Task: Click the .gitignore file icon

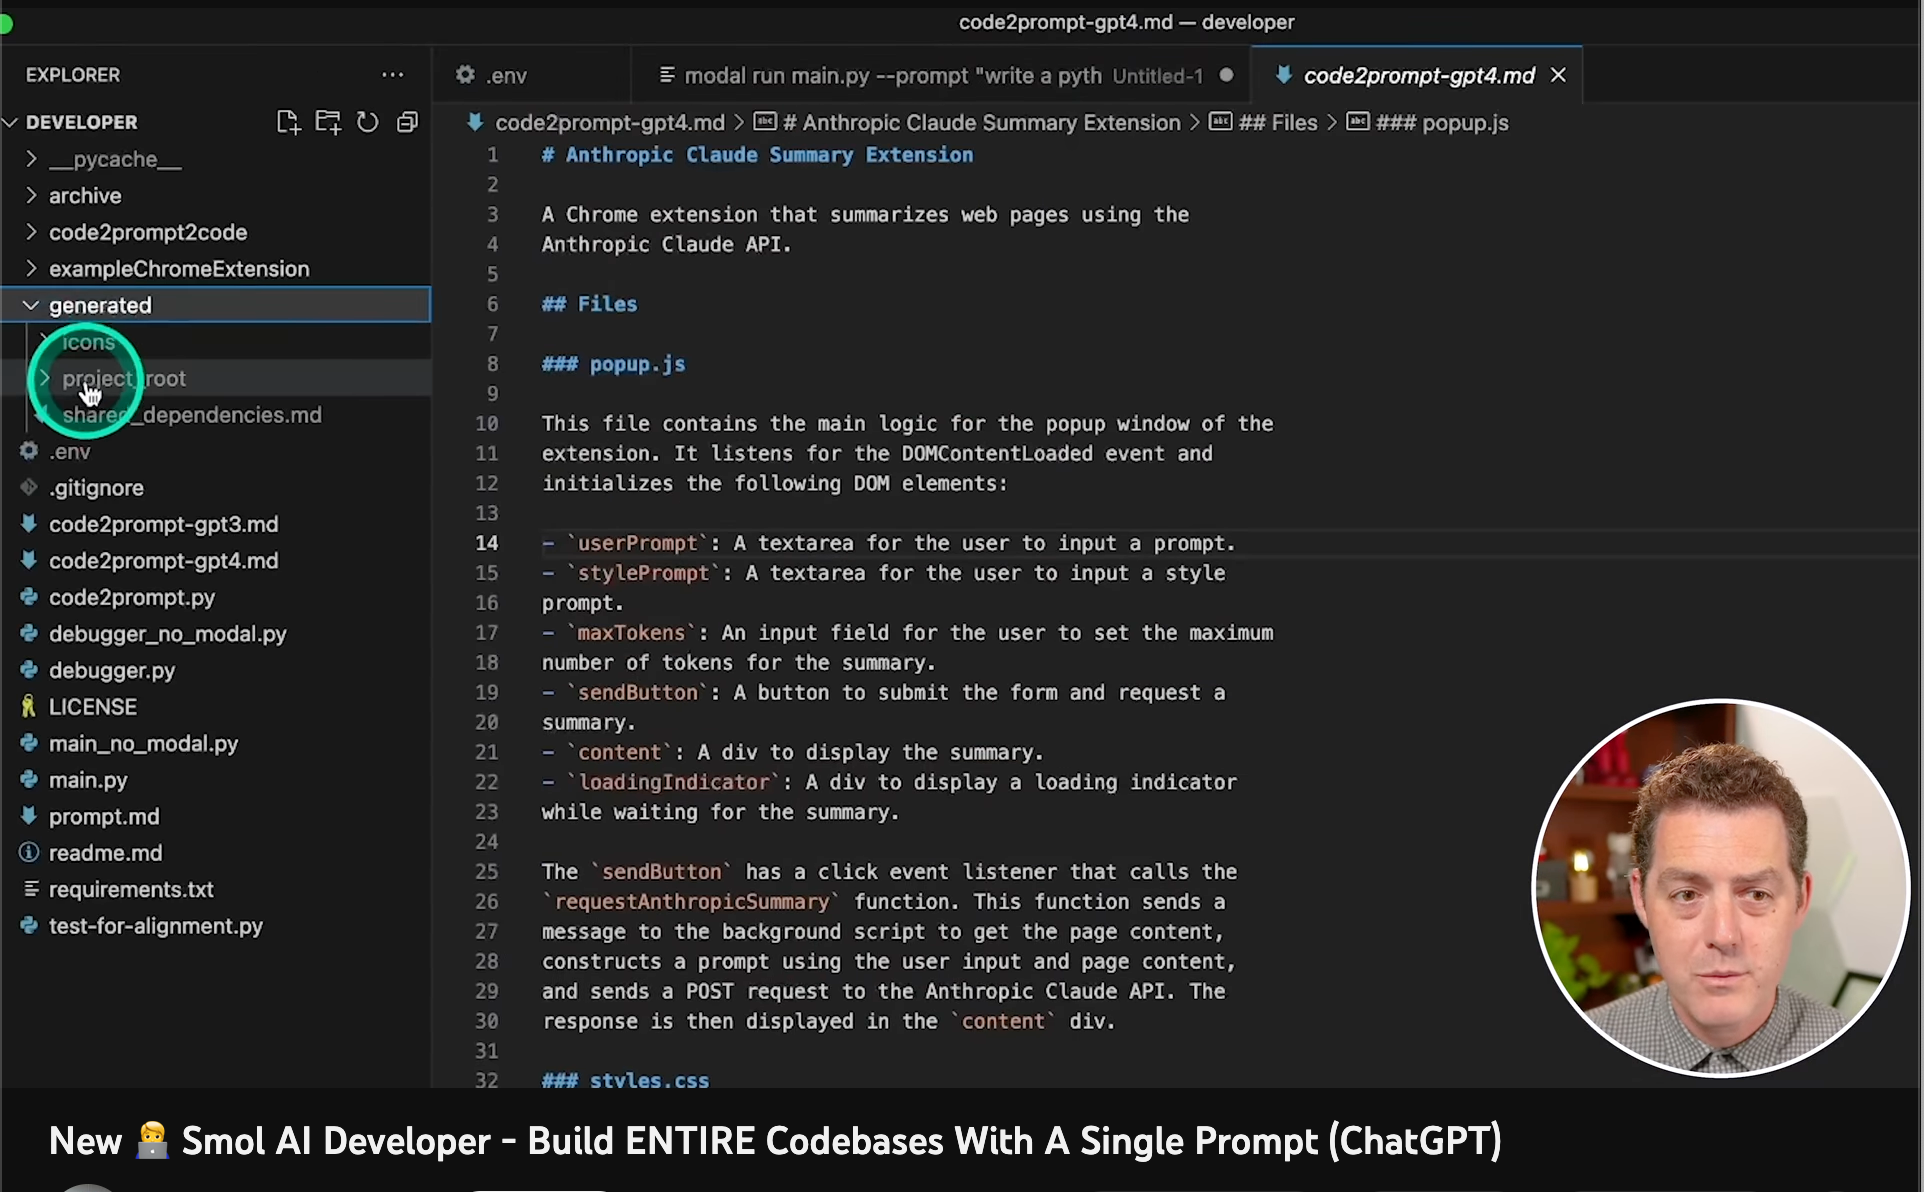Action: [28, 487]
